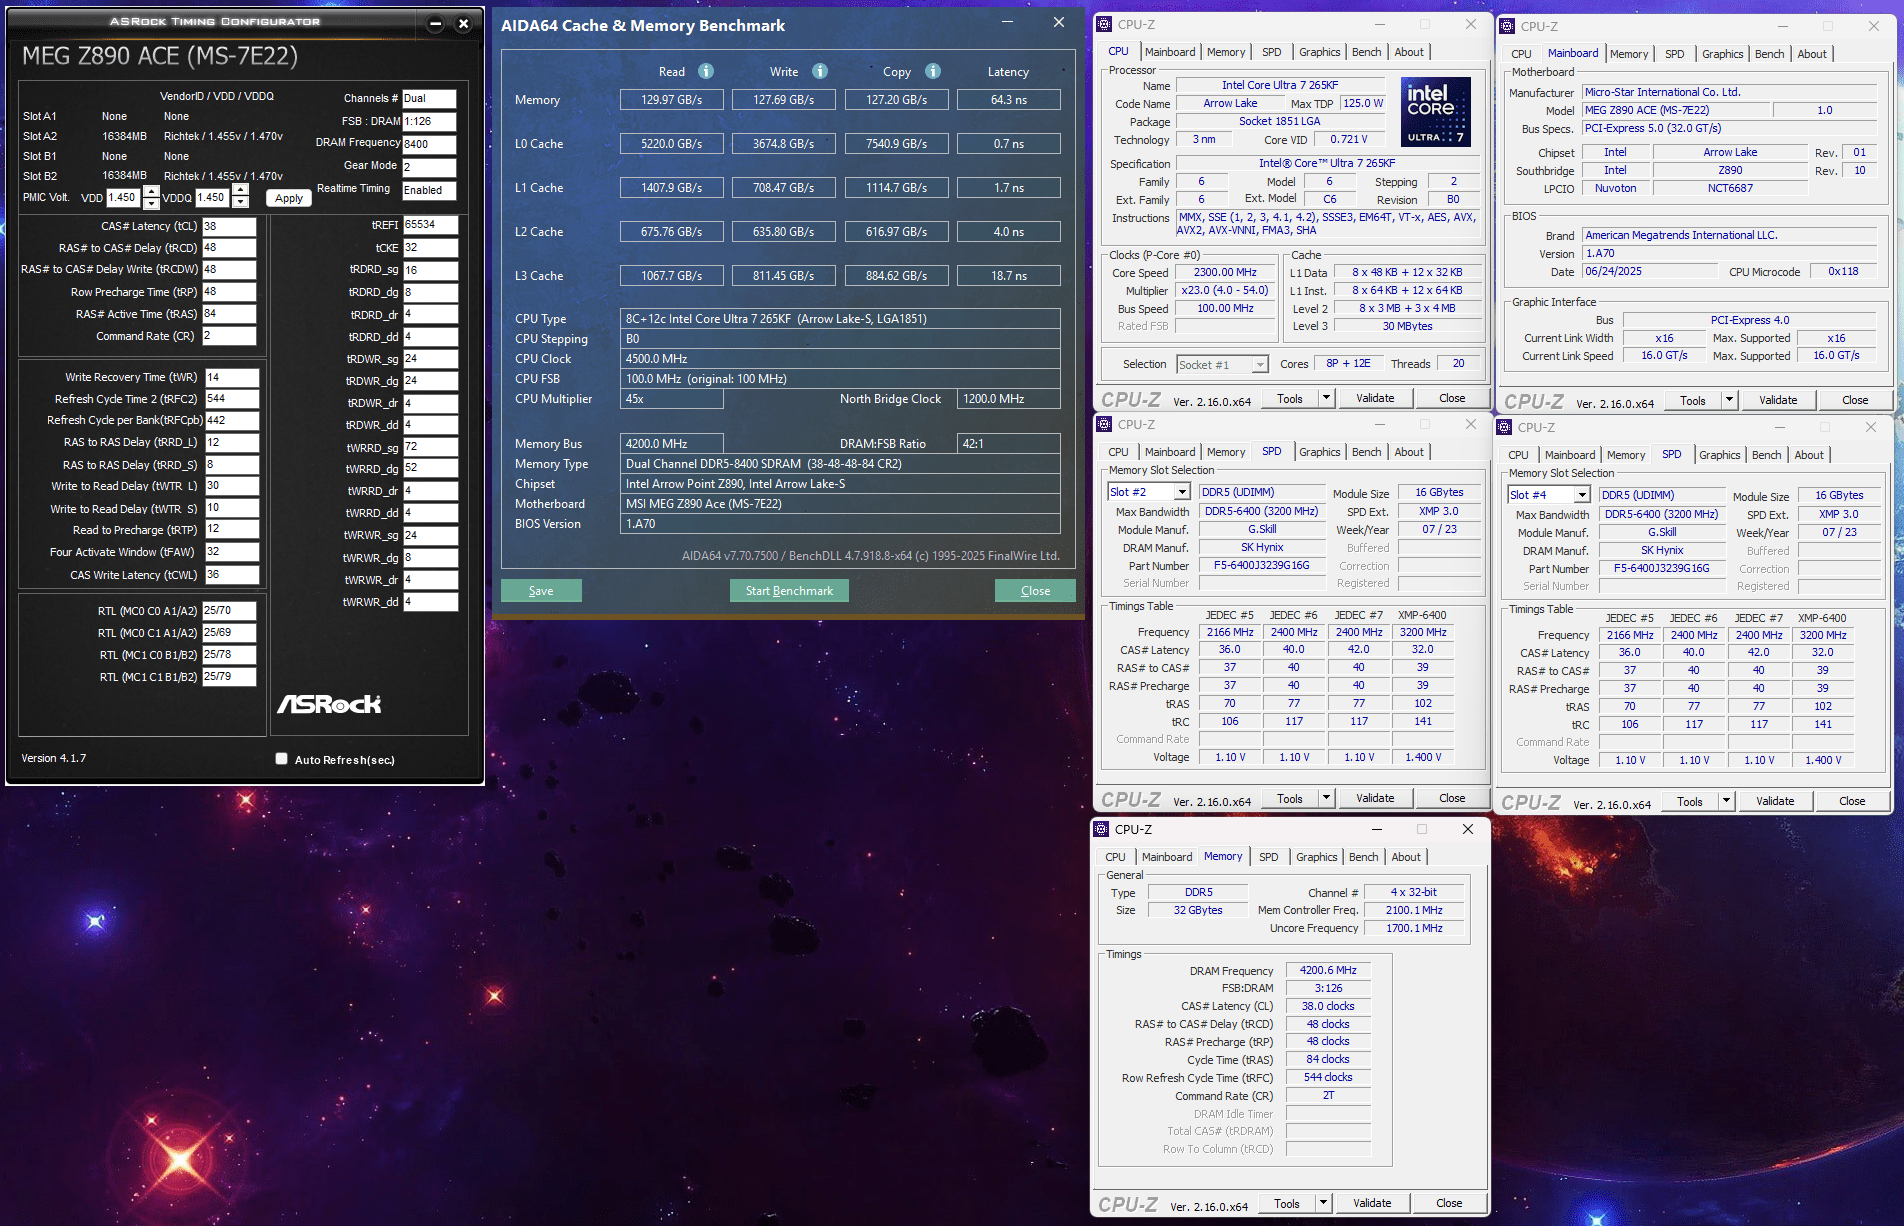Click the VDDQ voltage down arrow
1904x1226 pixels.
coord(240,203)
